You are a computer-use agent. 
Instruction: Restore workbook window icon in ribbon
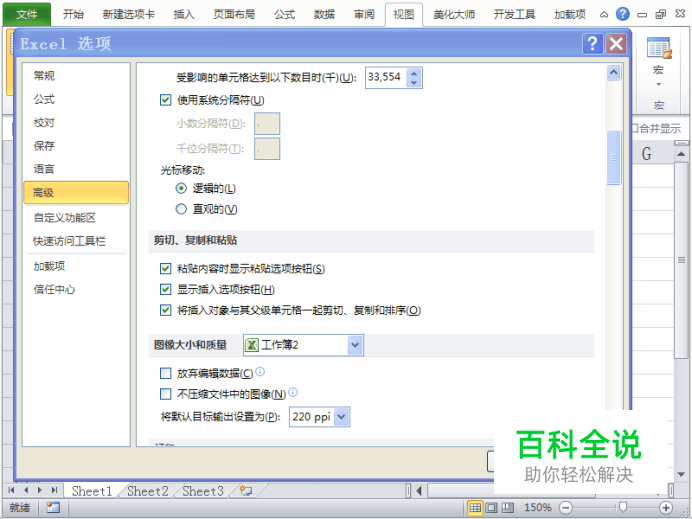tap(661, 15)
